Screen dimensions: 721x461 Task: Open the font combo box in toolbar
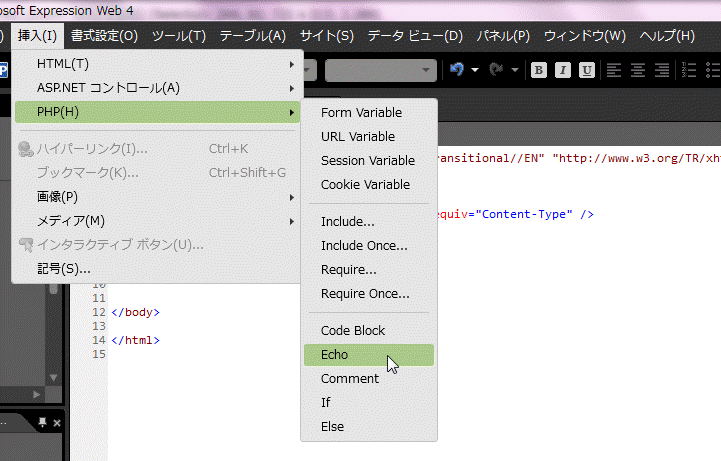380,70
